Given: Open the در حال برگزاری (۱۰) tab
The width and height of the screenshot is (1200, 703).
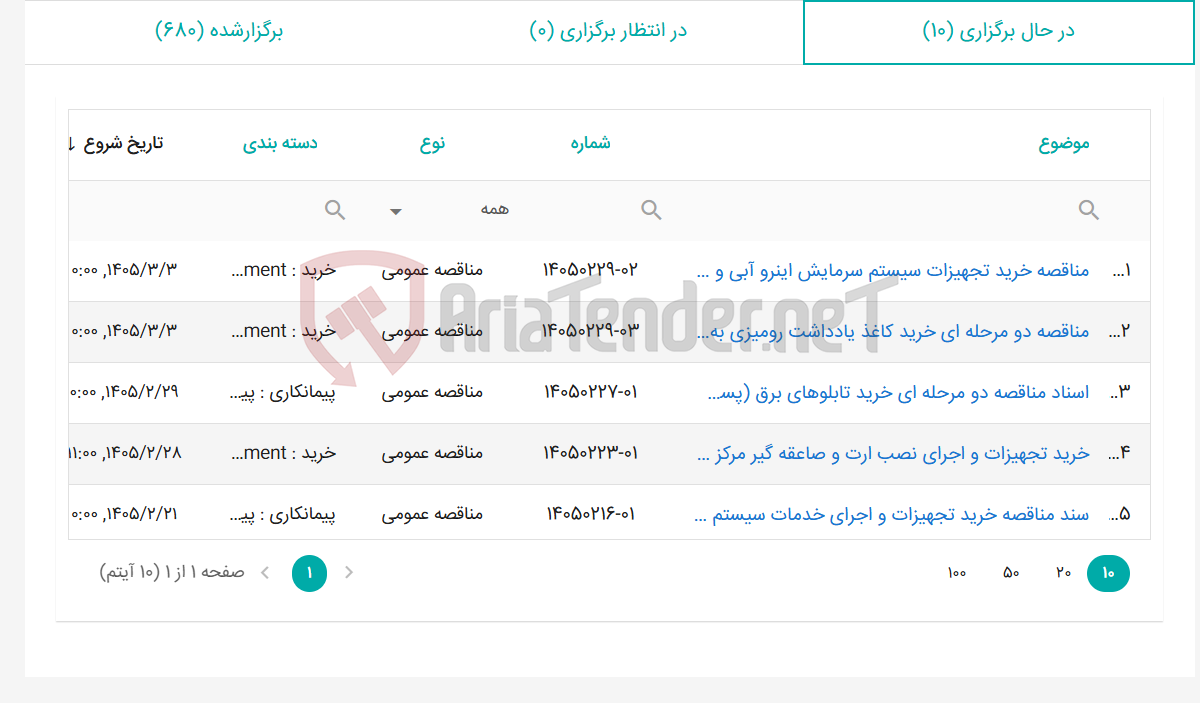Looking at the screenshot, I should click(998, 32).
